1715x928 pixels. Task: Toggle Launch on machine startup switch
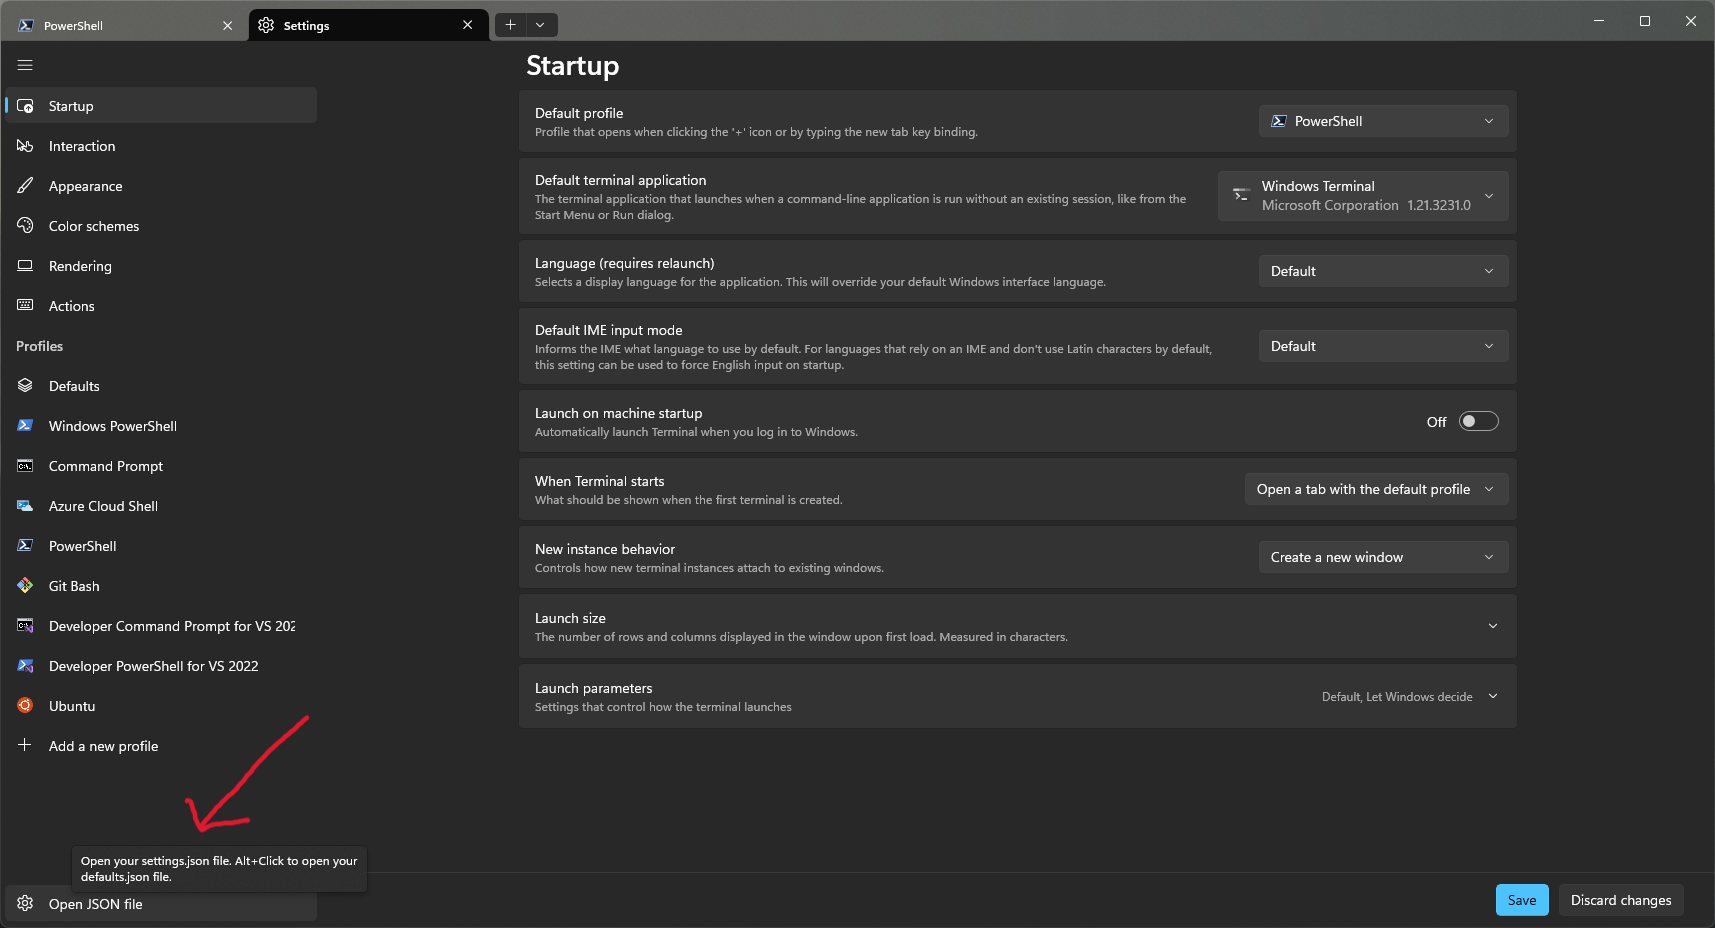tap(1478, 421)
